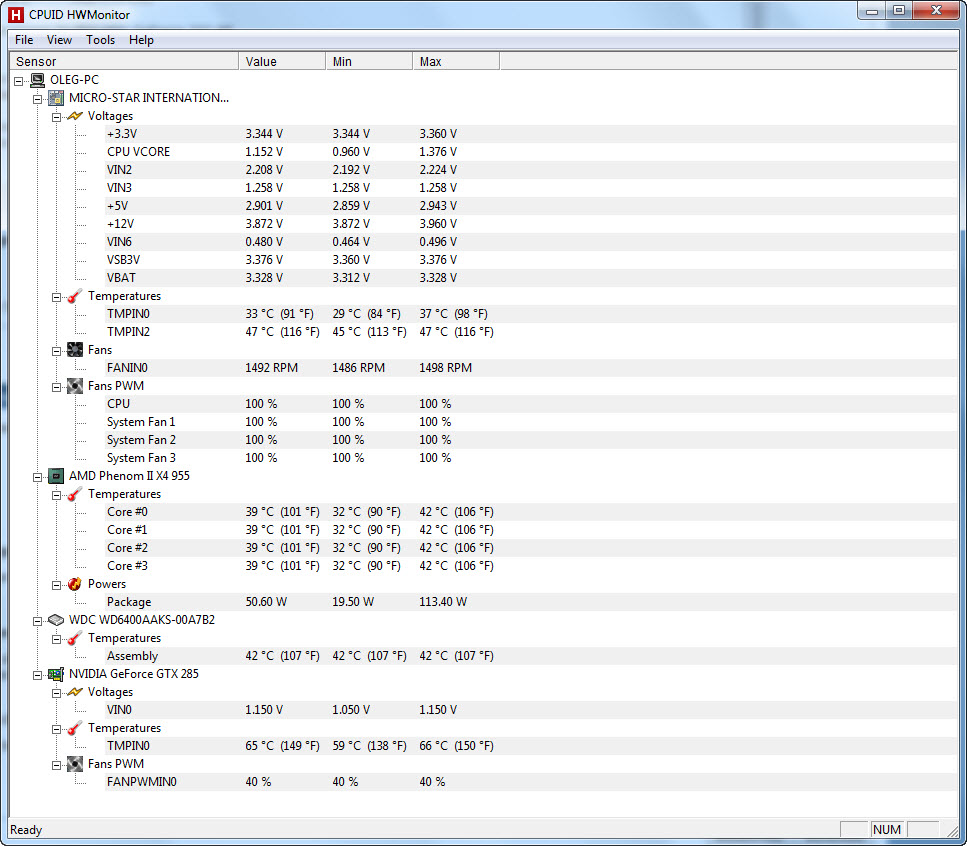This screenshot has width=967, height=846.
Task: Select the Core #3 row
Action: [x=531, y=566]
